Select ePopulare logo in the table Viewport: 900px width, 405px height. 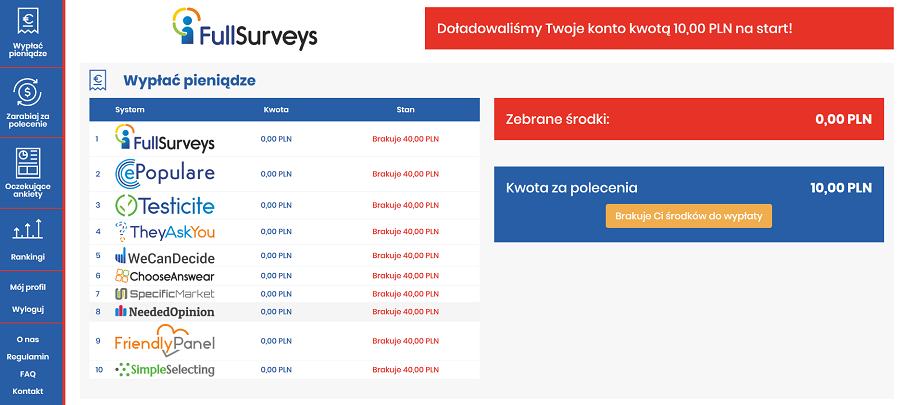165,173
